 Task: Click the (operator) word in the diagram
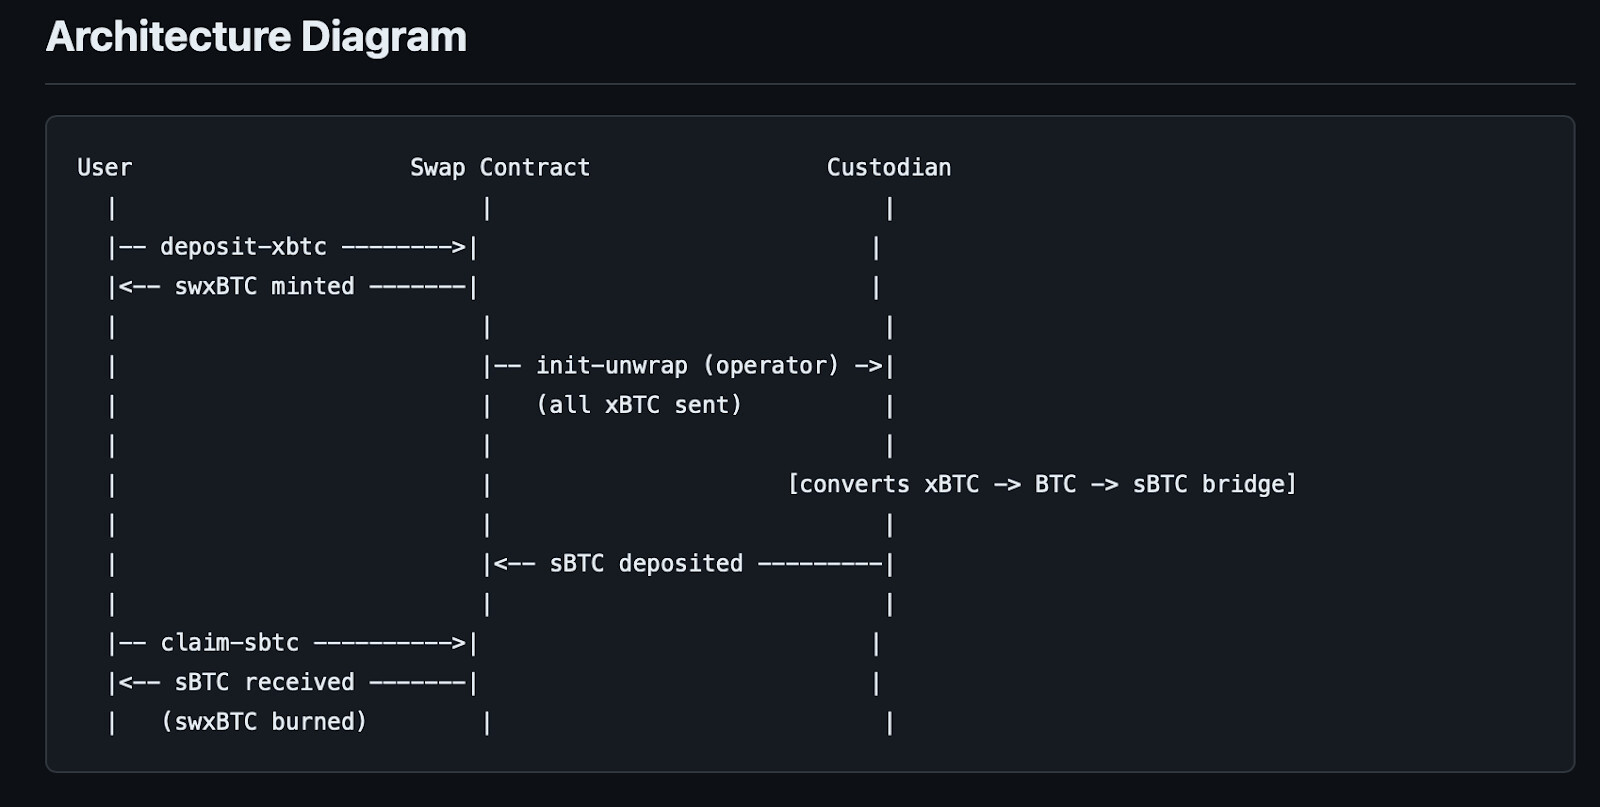click(771, 366)
